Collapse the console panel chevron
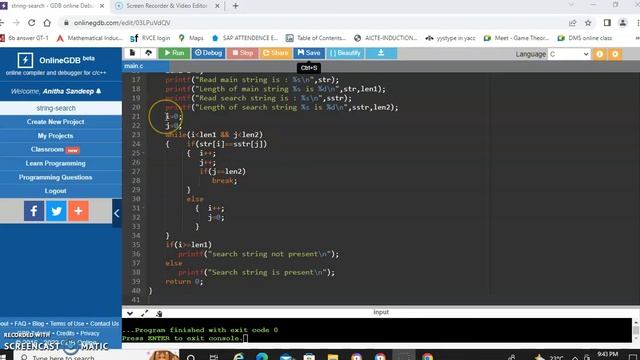Screen dimensions: 640x360 click(130, 313)
